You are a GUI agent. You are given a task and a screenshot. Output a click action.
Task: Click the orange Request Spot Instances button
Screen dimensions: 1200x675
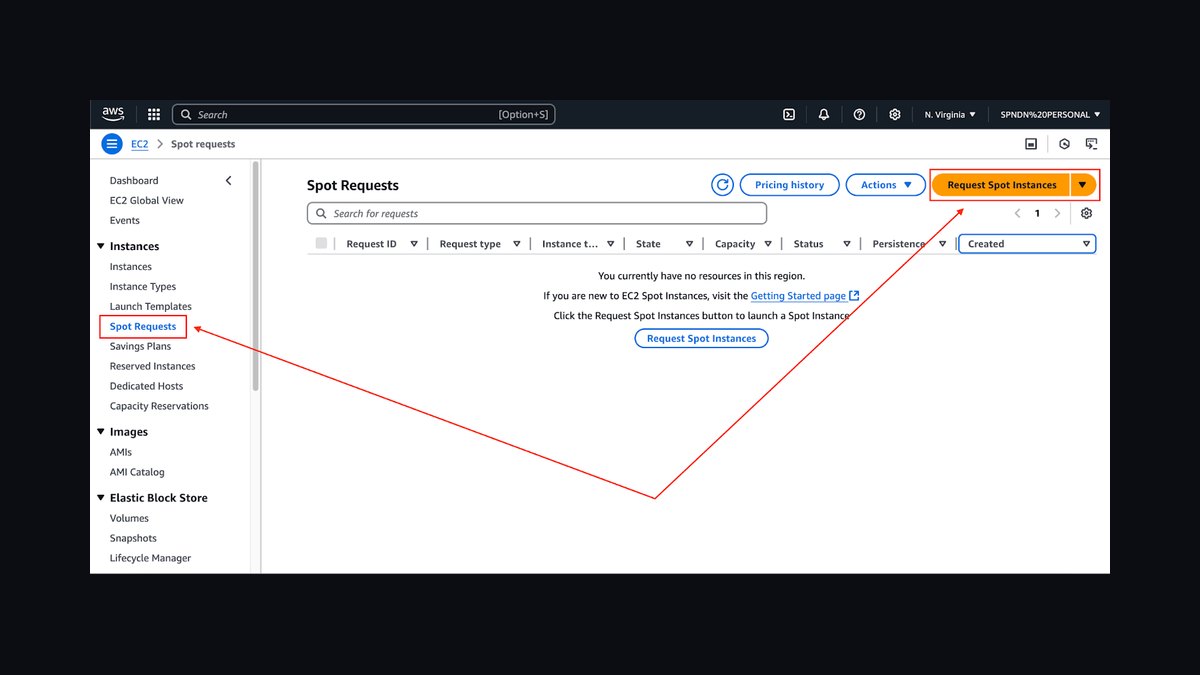click(x=1001, y=185)
